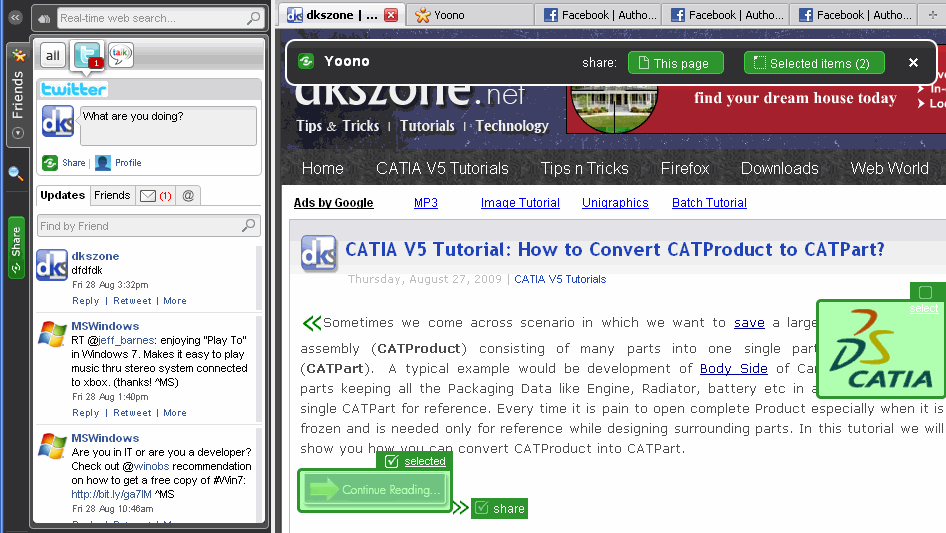Open the Batch Tutorial ad link

[x=710, y=203]
